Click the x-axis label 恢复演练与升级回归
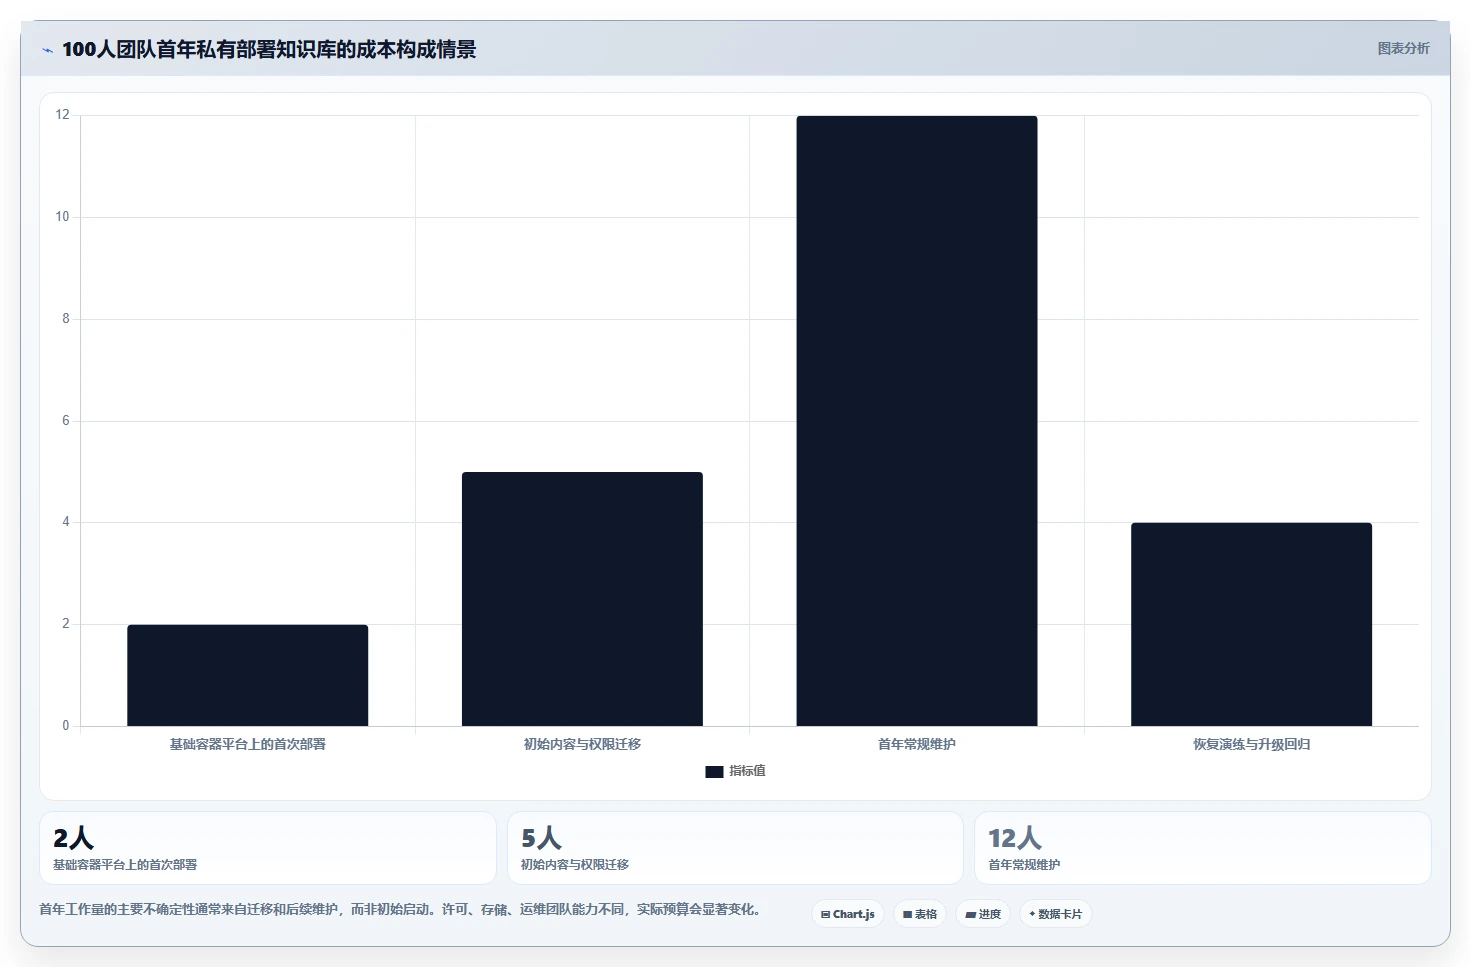The image size is (1471, 967). (1251, 744)
